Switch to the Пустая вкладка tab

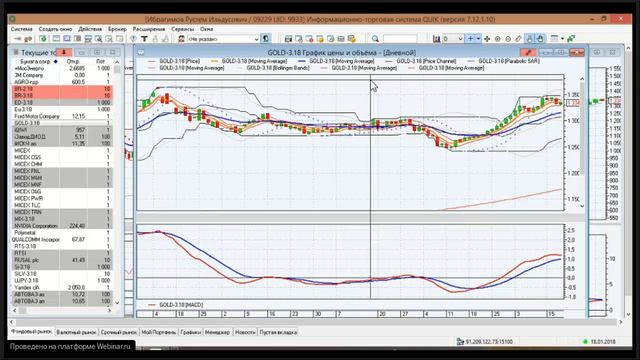tap(278, 332)
